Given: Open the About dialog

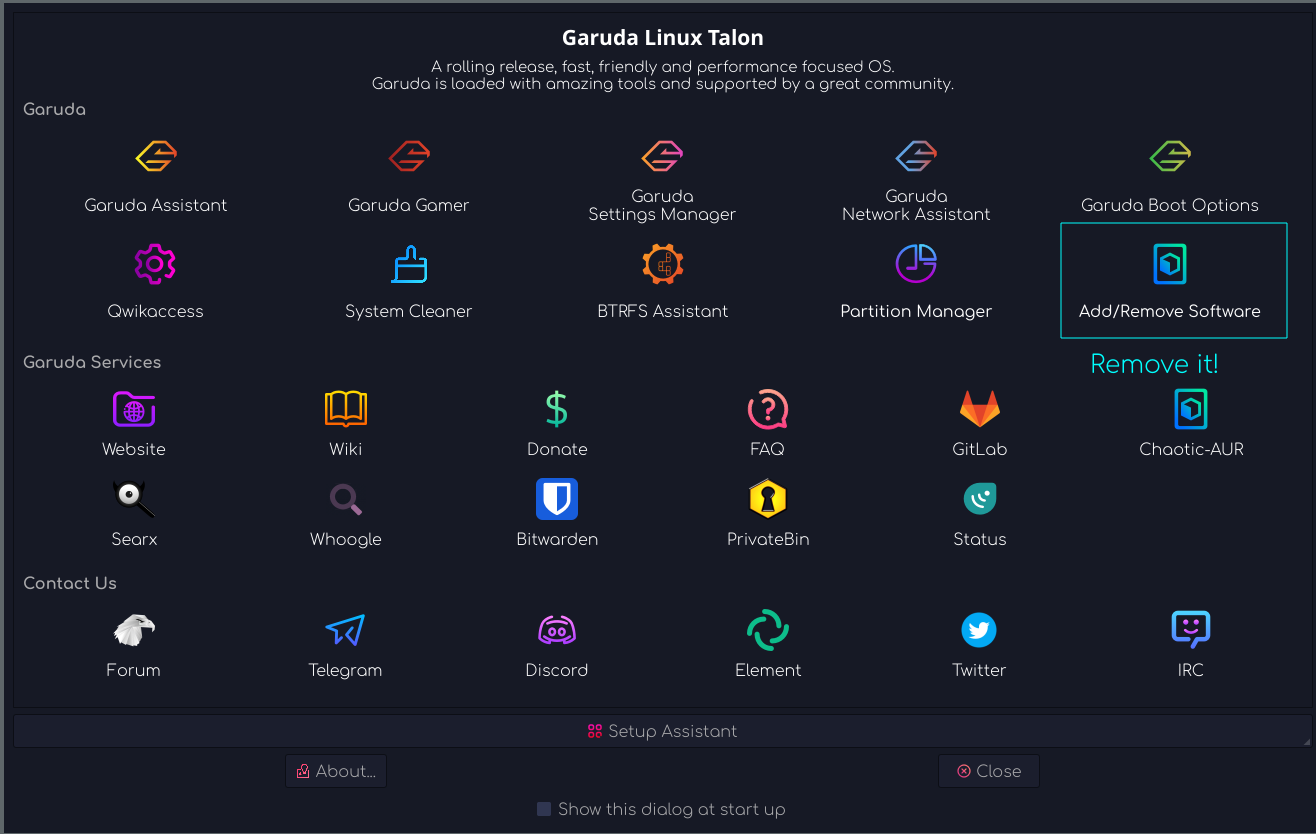Looking at the screenshot, I should 336,771.
